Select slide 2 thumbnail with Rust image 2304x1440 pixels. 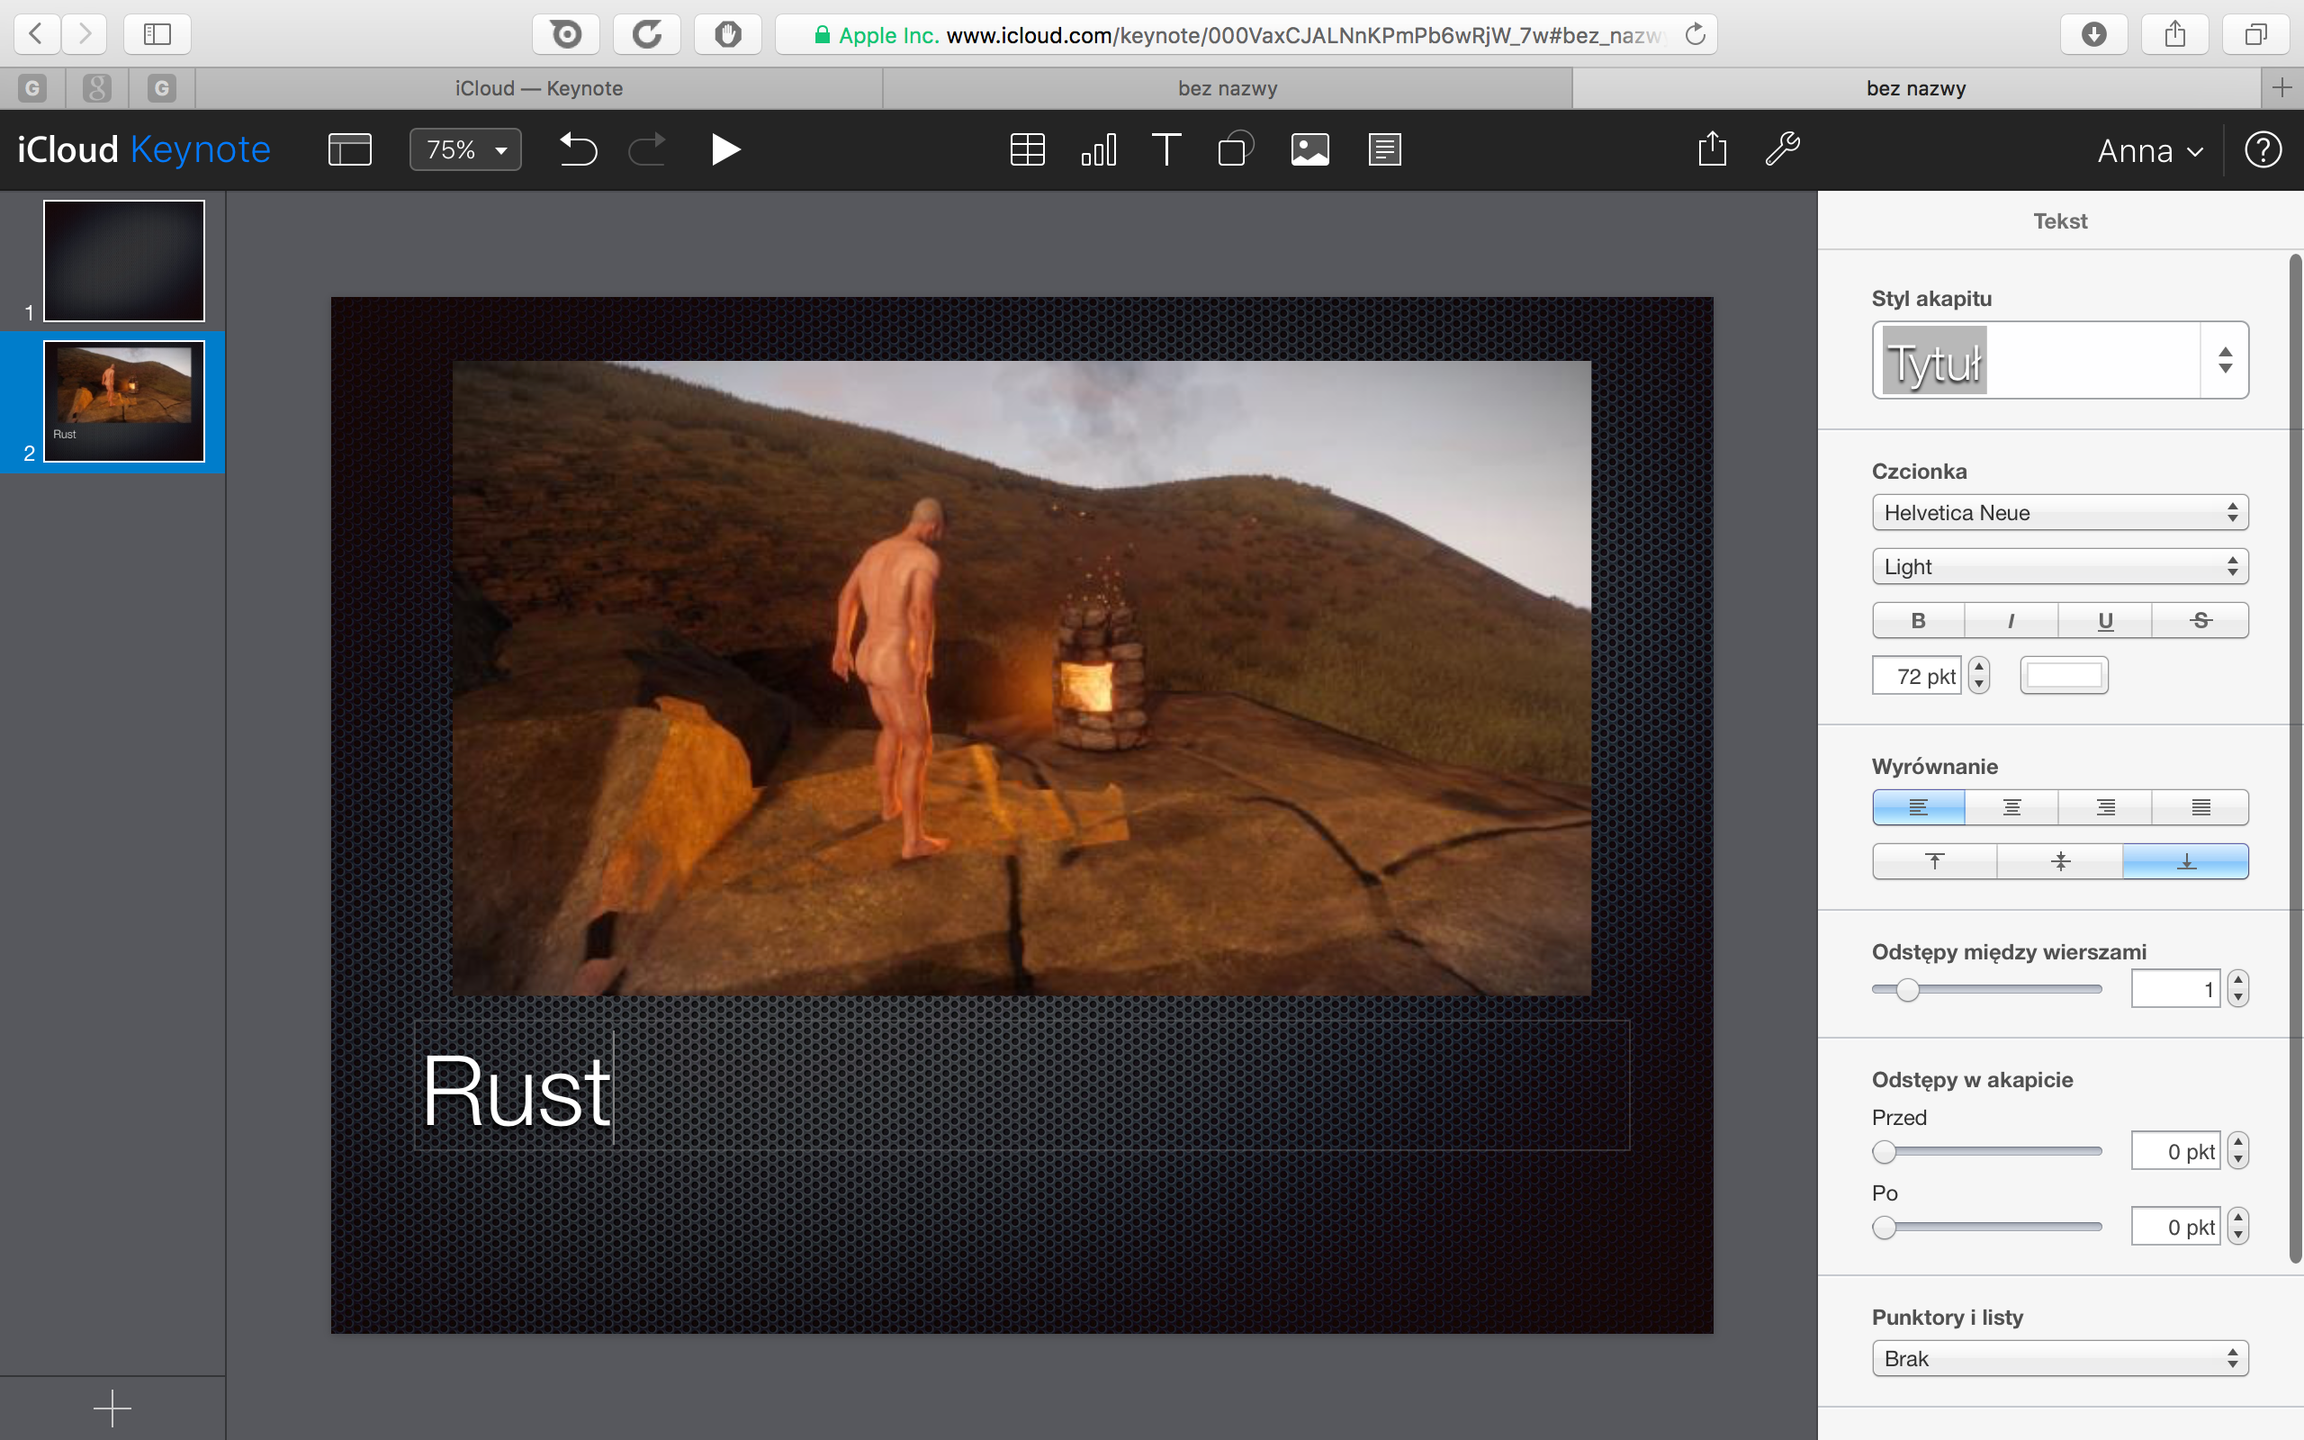(124, 401)
